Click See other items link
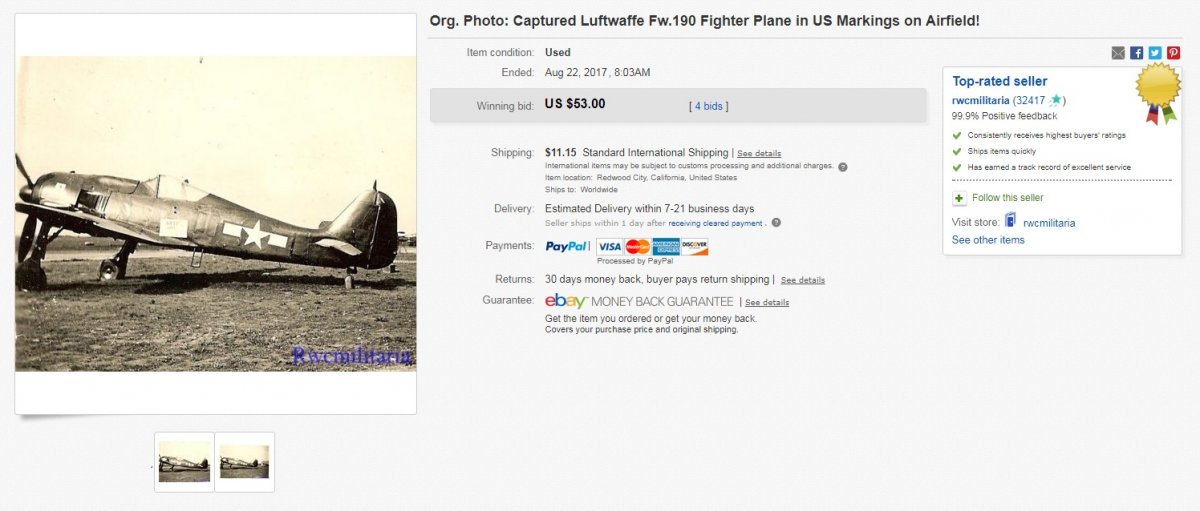This screenshot has height=511, width=1200. pyautogui.click(x=988, y=240)
